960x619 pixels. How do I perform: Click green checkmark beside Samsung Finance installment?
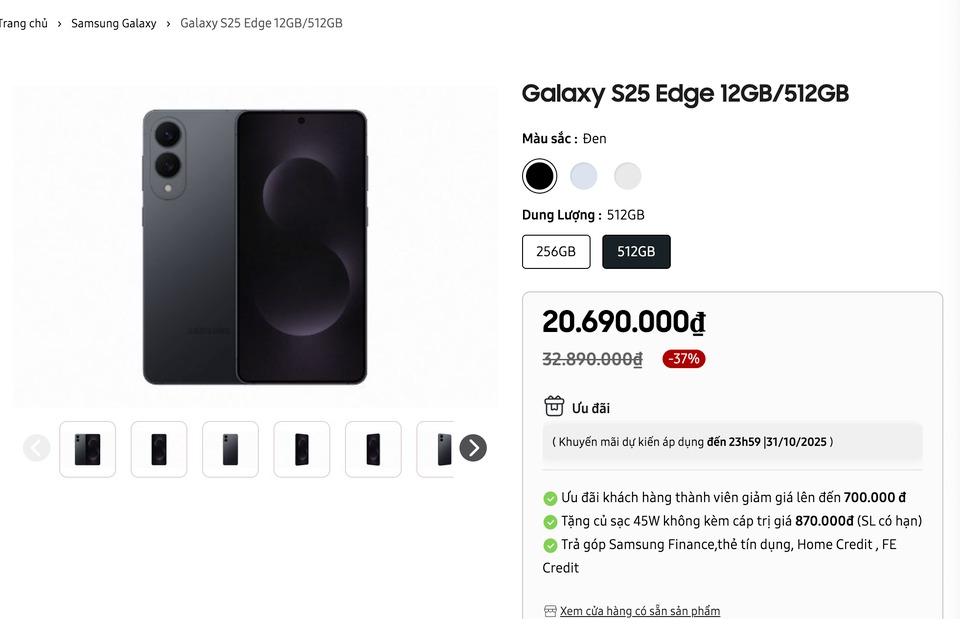(550, 546)
